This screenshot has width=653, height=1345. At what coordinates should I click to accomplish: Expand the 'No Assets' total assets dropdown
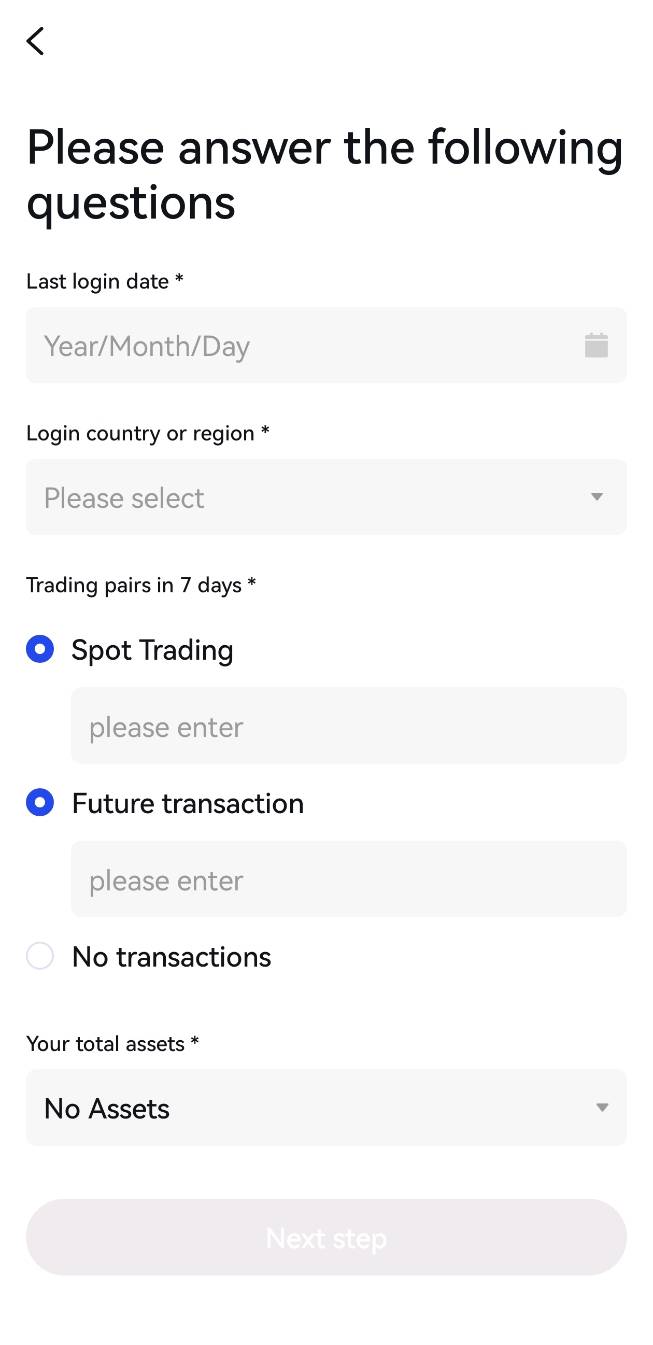(326, 1108)
